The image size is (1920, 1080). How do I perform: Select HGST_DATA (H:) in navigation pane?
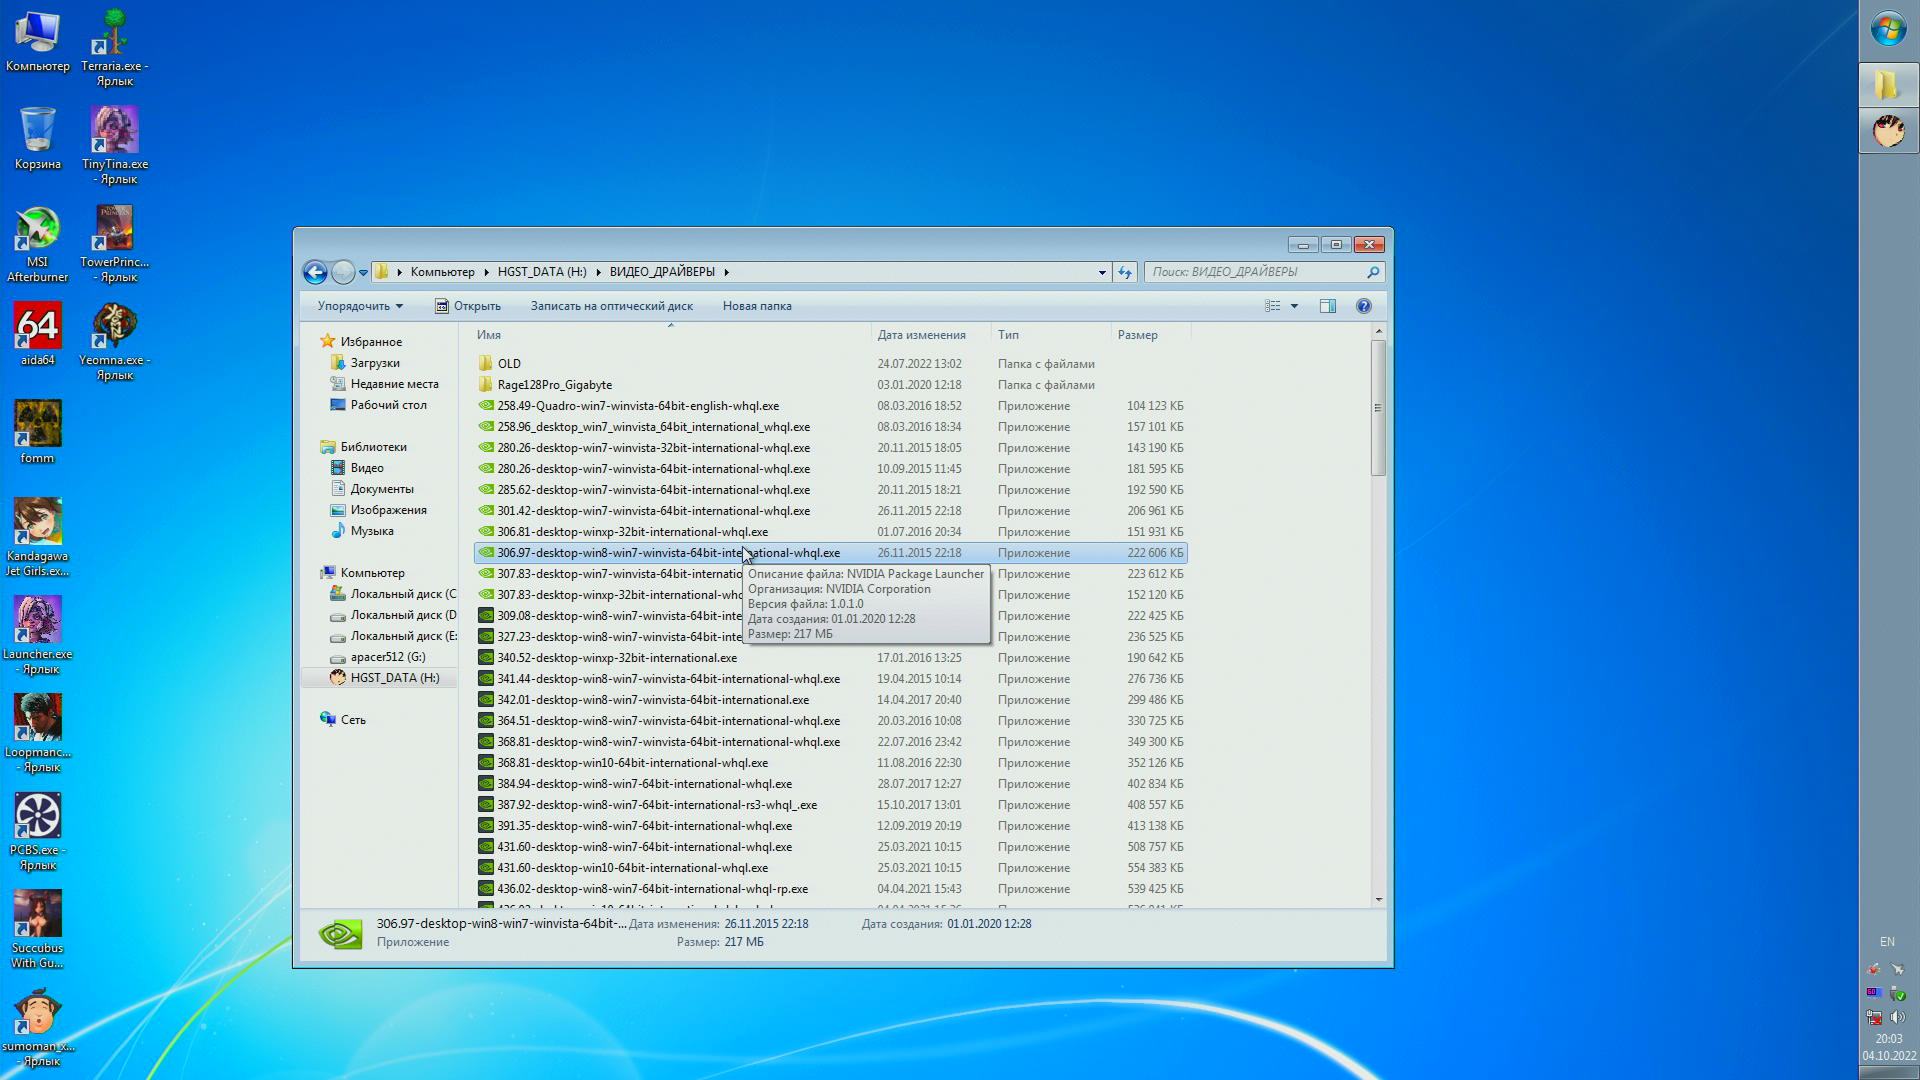394,678
